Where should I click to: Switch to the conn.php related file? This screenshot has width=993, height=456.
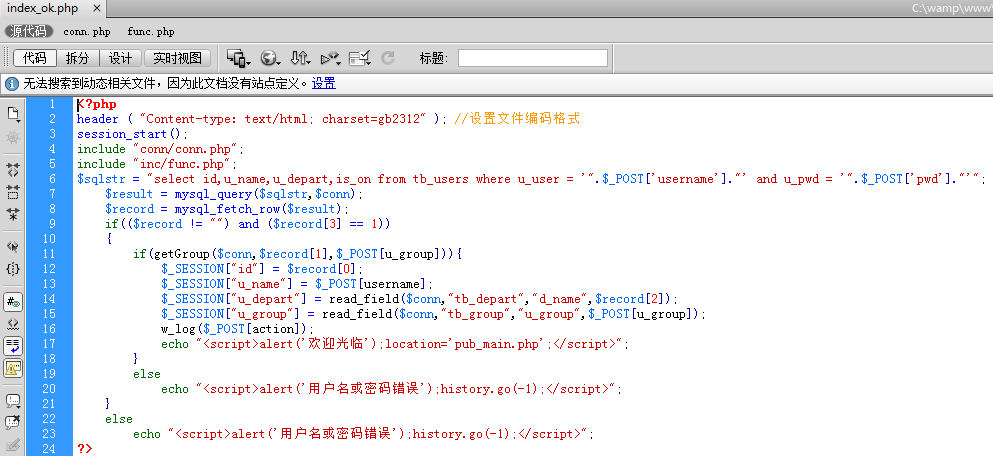(87, 32)
